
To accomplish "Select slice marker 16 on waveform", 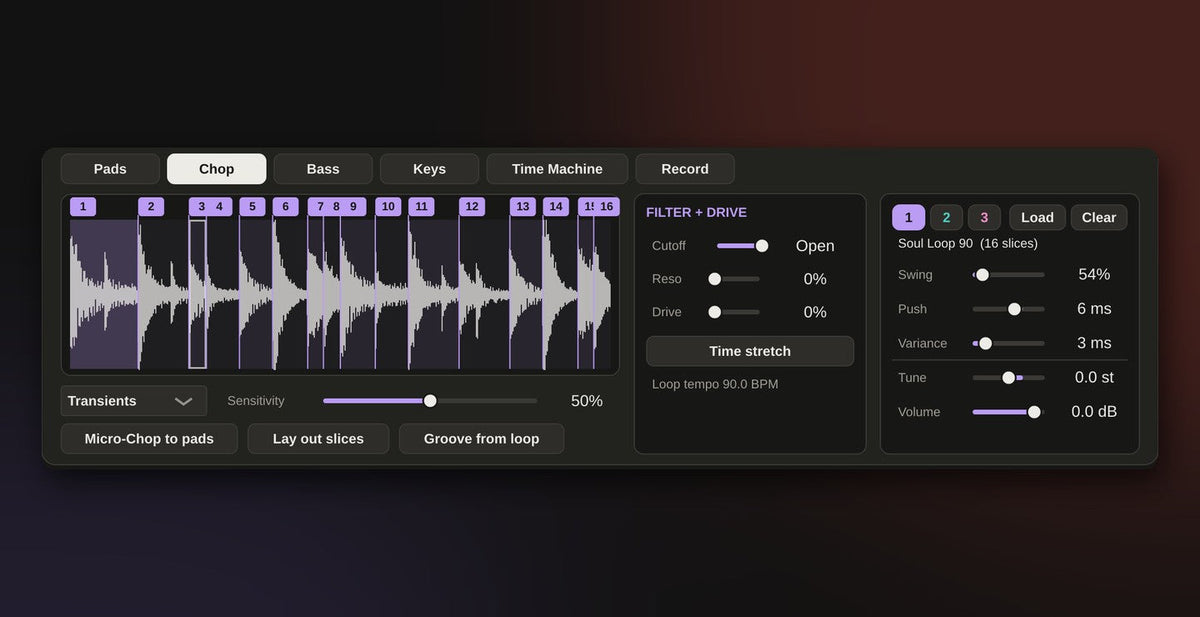I will point(606,207).
